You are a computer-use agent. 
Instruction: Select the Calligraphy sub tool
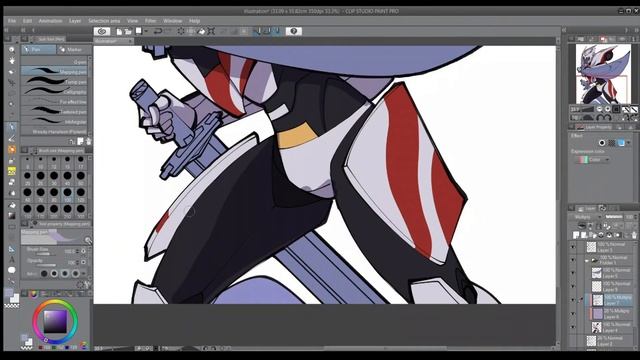54,91
